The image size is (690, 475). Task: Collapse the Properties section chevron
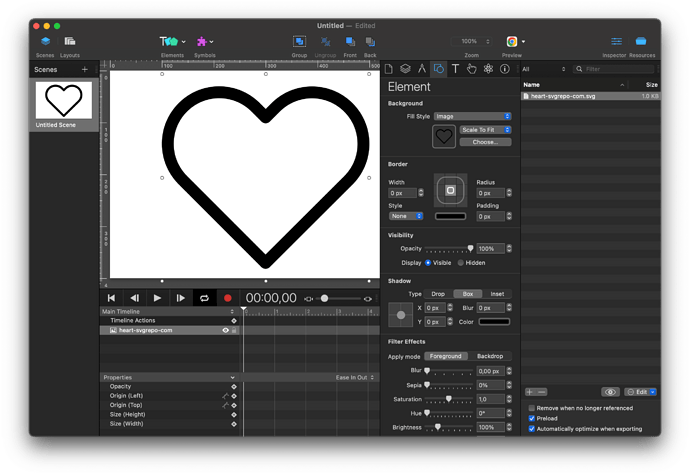point(232,378)
